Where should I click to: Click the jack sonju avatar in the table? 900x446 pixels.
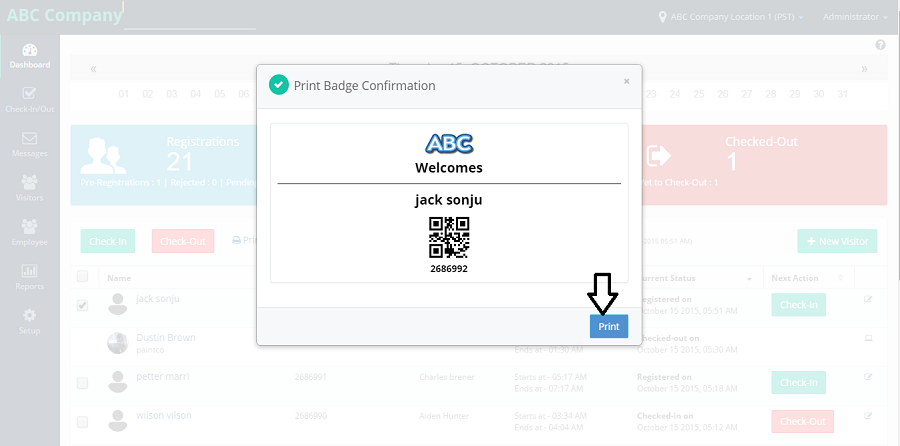point(118,304)
